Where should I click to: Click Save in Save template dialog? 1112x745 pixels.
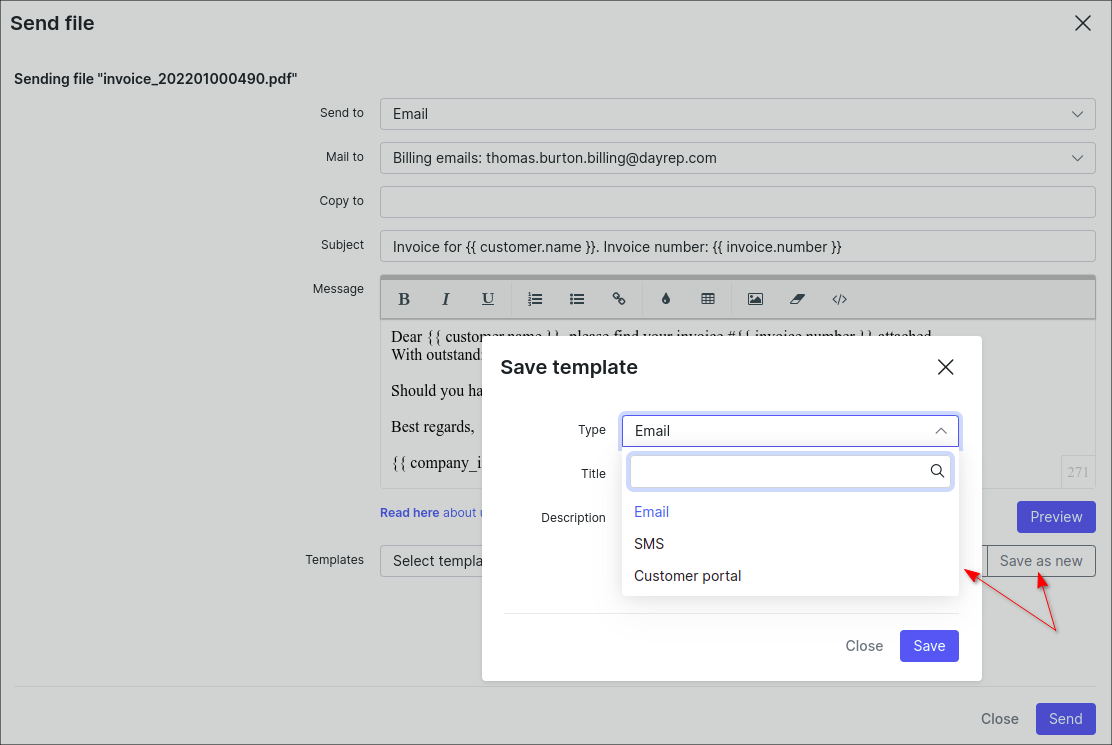click(929, 646)
